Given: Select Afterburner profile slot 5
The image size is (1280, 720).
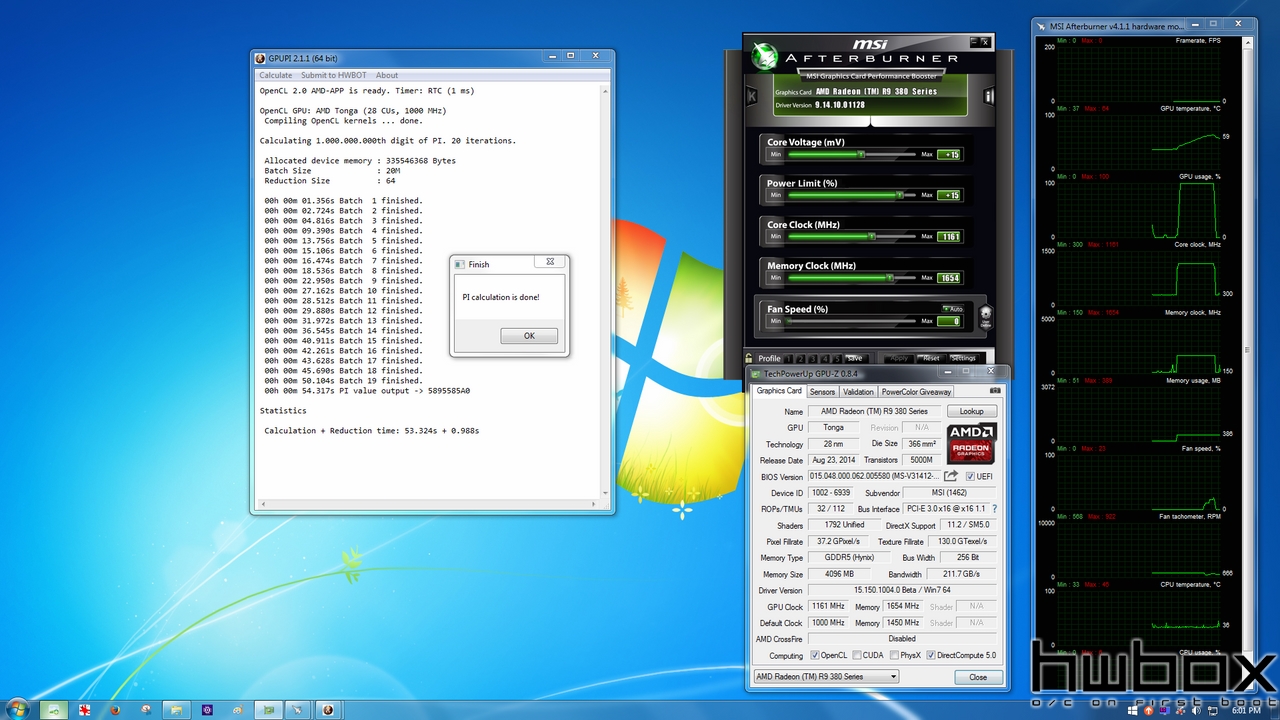Looking at the screenshot, I should [x=837, y=358].
